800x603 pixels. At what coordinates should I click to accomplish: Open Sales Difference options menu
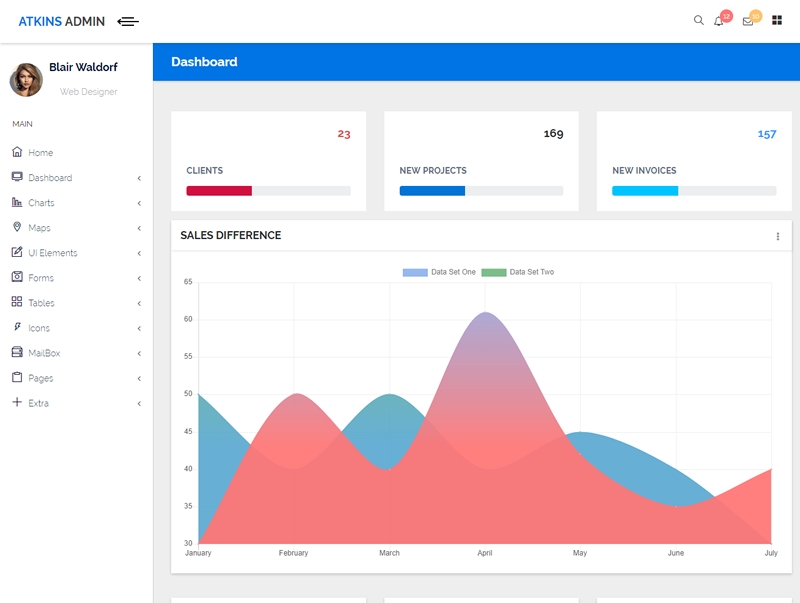click(778, 236)
